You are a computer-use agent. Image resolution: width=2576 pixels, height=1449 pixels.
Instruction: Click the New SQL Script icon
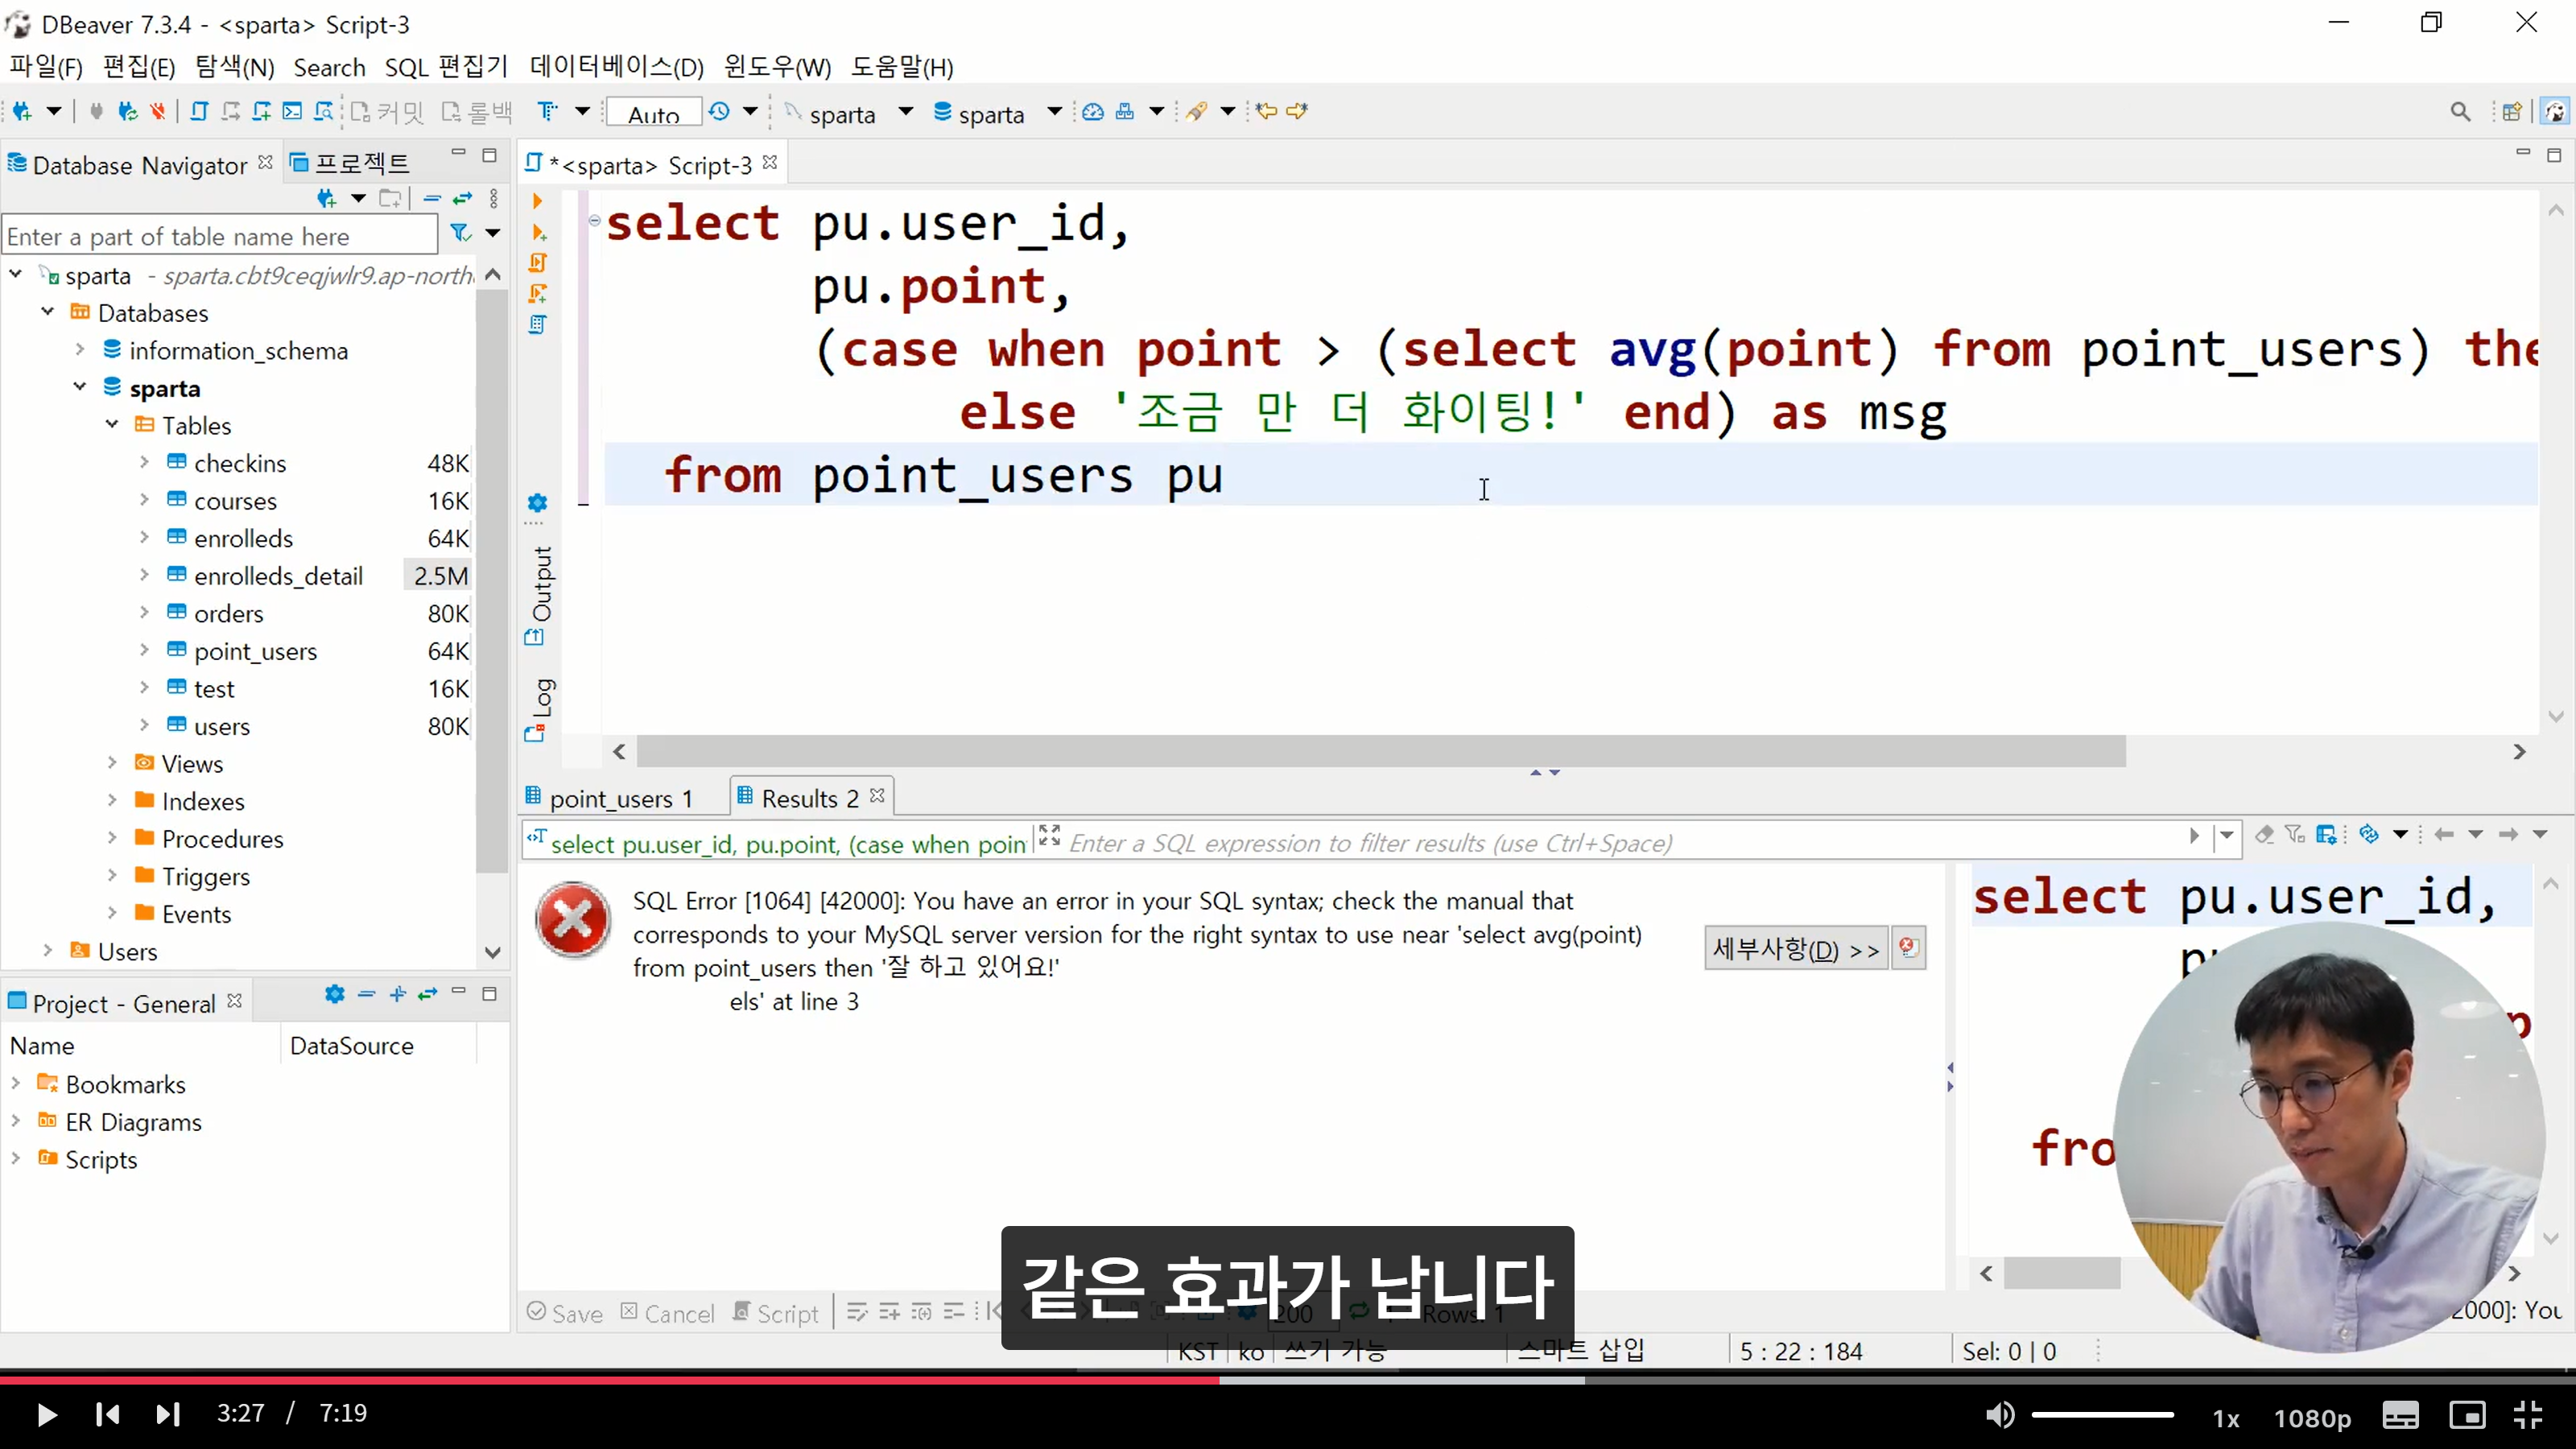click(x=261, y=111)
